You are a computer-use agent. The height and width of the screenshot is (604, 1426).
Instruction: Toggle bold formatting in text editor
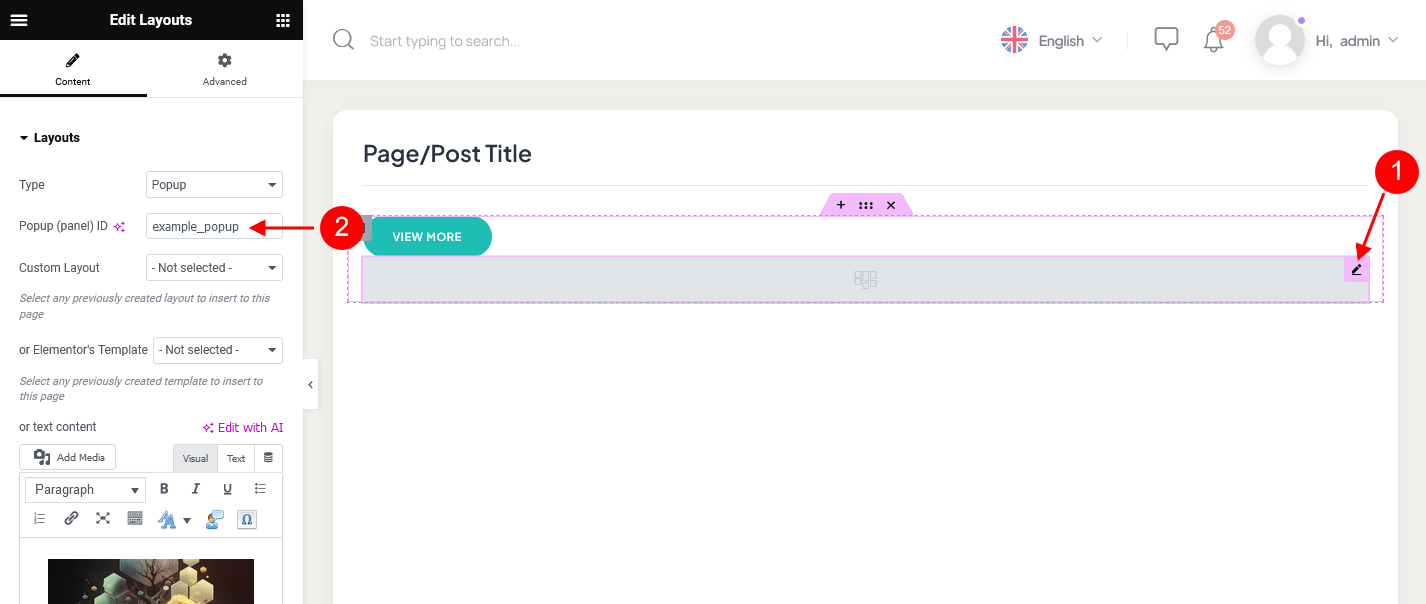pos(164,489)
